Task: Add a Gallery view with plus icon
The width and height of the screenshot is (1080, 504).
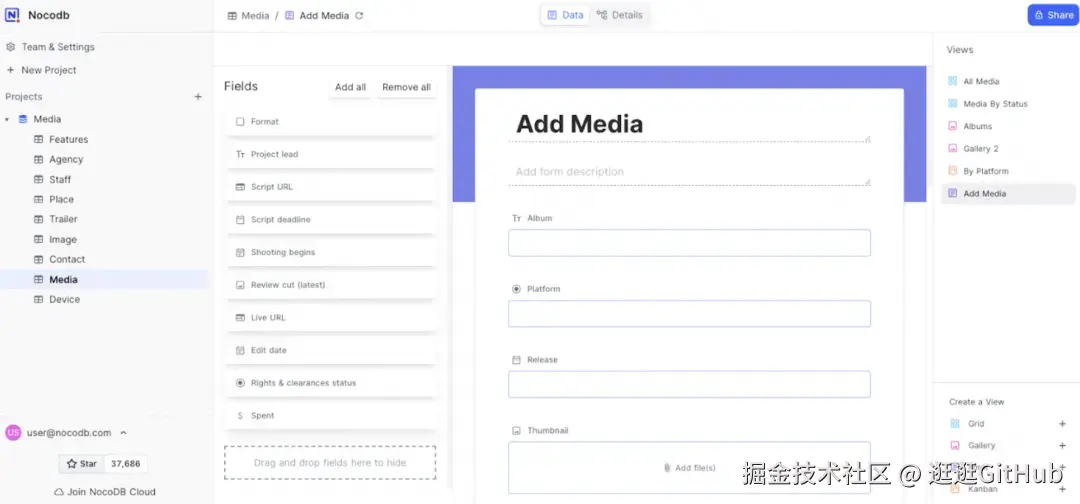Action: coord(1062,445)
